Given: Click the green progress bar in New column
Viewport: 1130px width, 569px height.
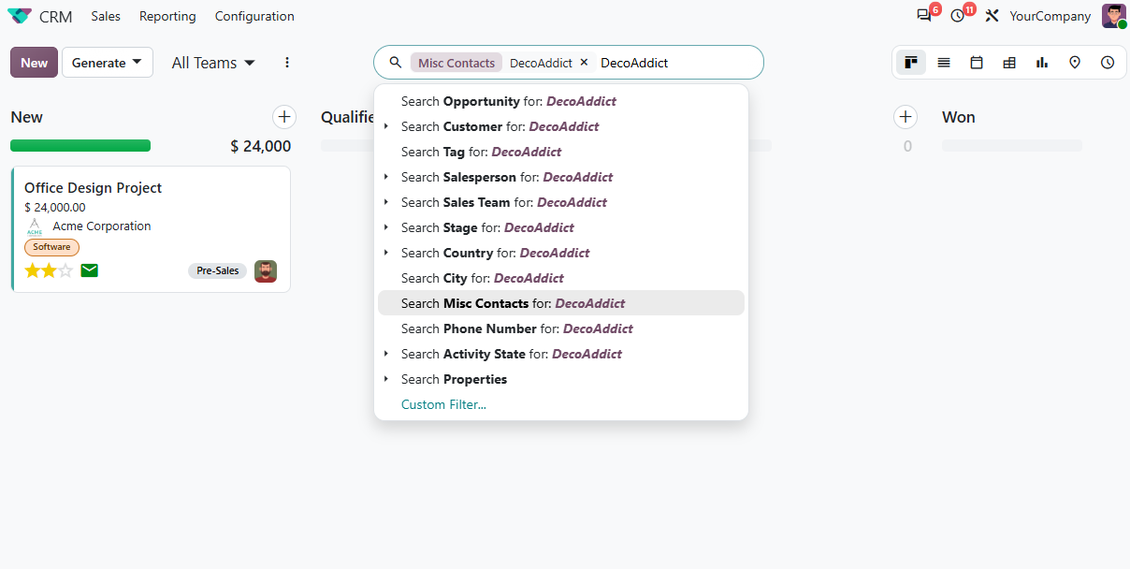Looking at the screenshot, I should [81, 145].
